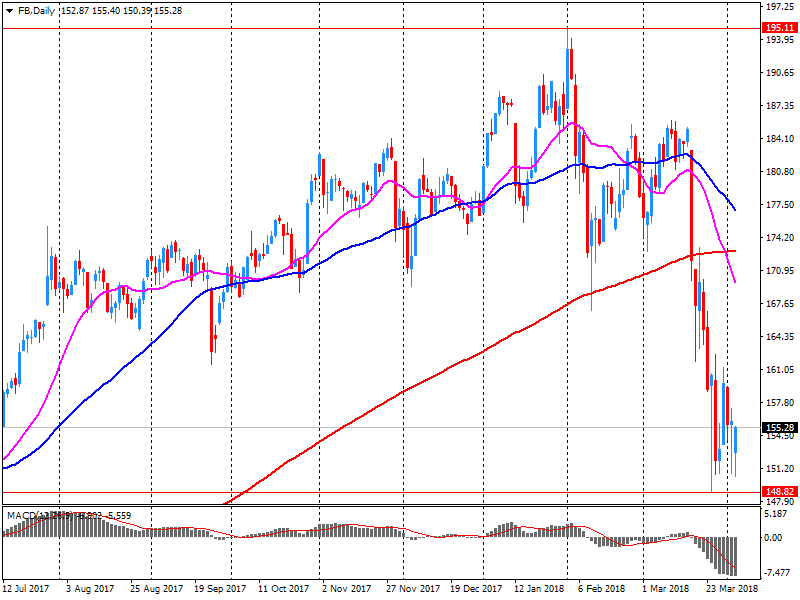Select the 157.80 price axis value
The image size is (800, 600).
tap(780, 403)
